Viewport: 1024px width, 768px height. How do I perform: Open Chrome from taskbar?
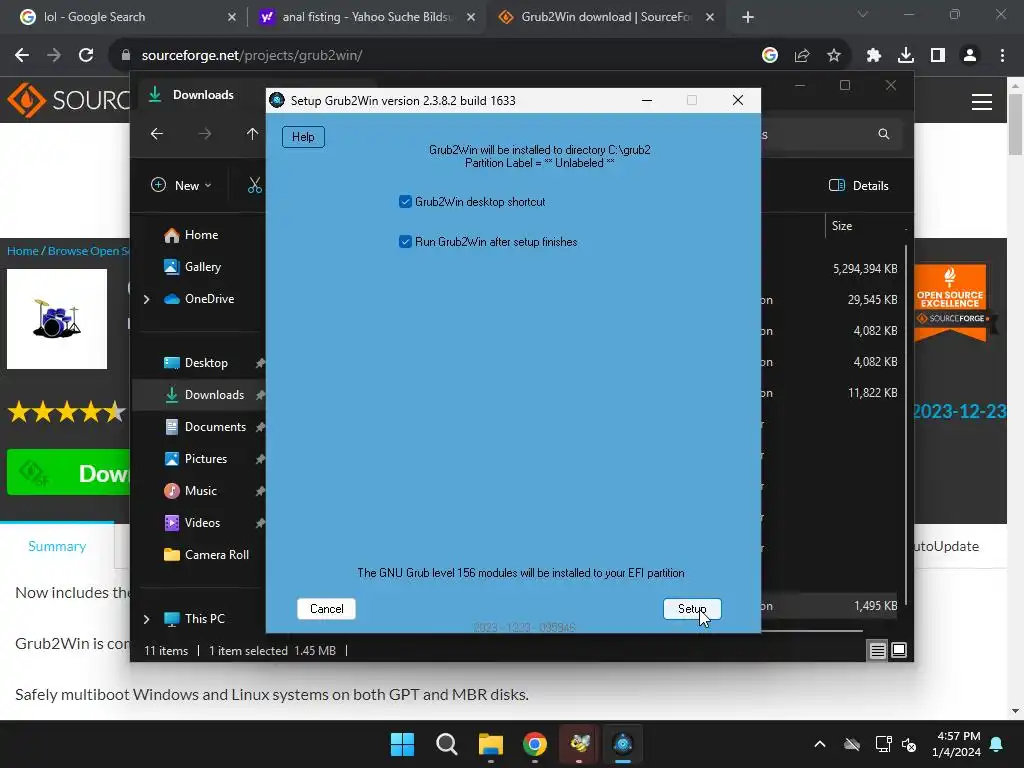pos(535,744)
